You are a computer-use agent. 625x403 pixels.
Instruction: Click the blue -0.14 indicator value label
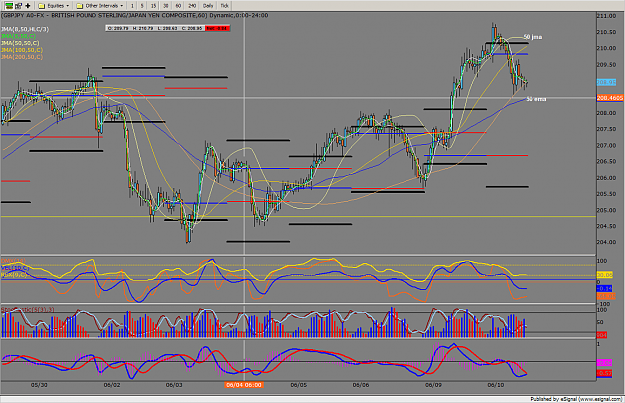(x=604, y=288)
